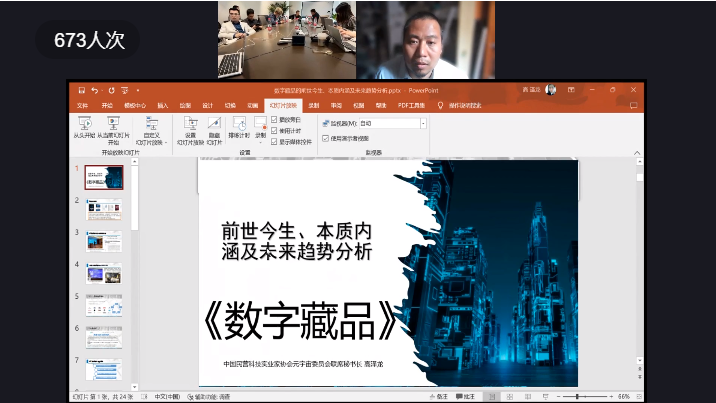716x403 pixels.
Task: Switch to Design (设计) ribbon tab
Action: 208,105
